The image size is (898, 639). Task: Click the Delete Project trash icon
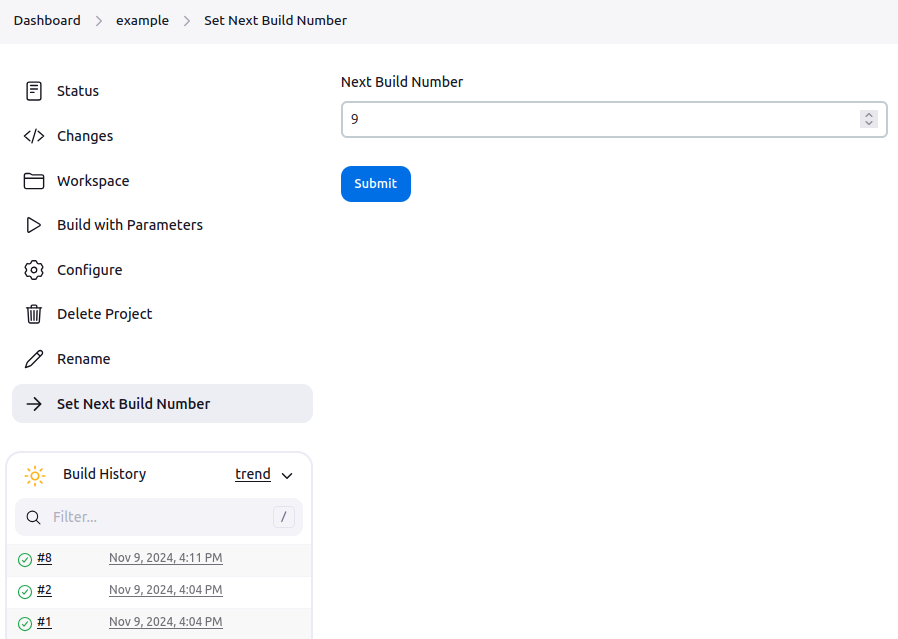click(34, 314)
